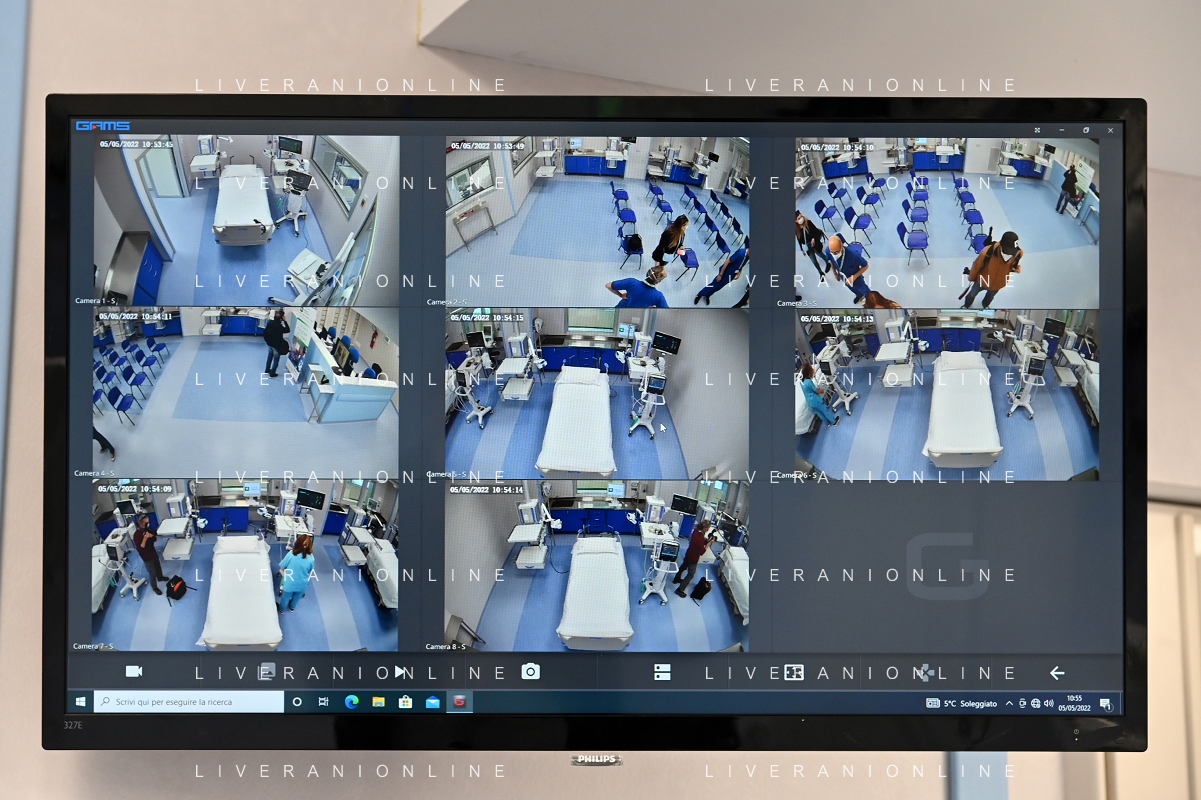1201x800 pixels.
Task: Open File Explorer from the taskbar
Action: point(378,702)
